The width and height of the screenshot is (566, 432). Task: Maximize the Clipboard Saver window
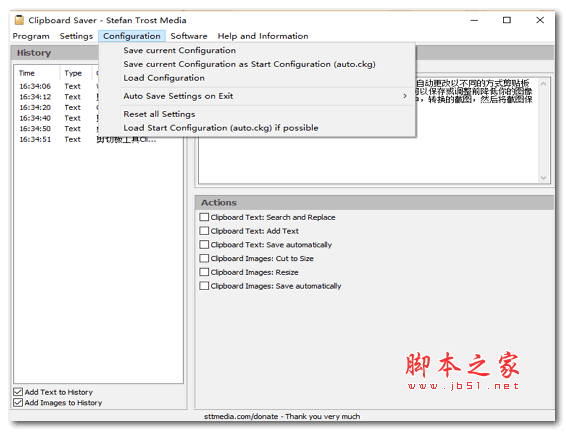click(x=507, y=21)
